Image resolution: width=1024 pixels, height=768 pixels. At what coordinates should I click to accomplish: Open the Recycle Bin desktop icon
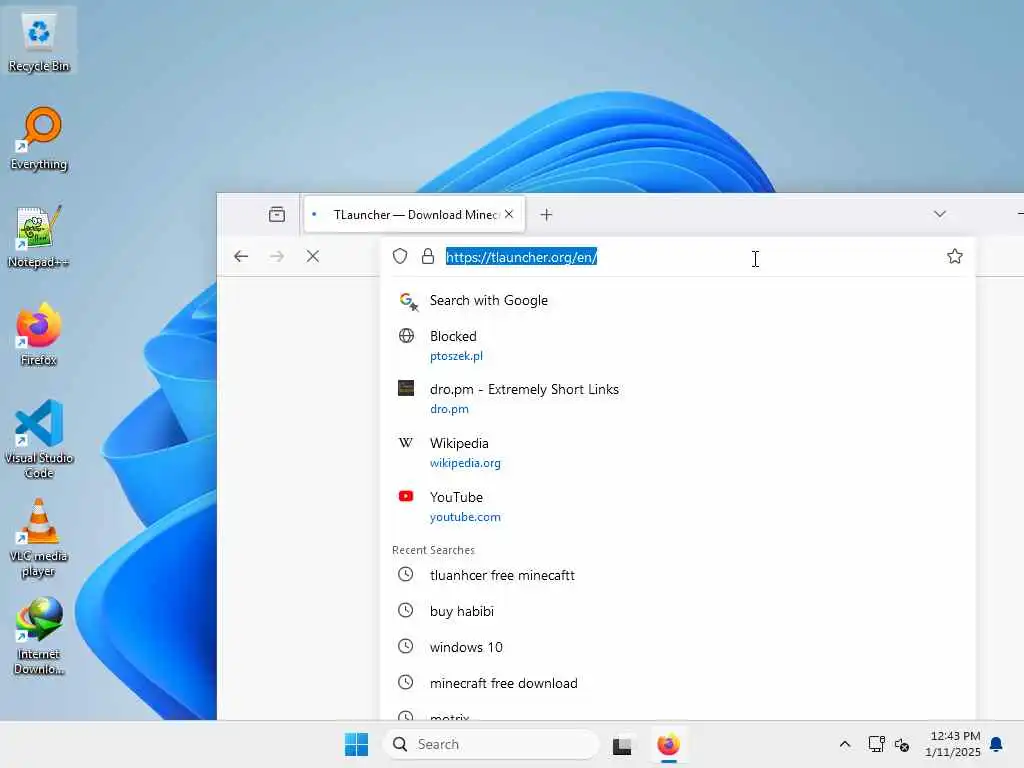[39, 40]
